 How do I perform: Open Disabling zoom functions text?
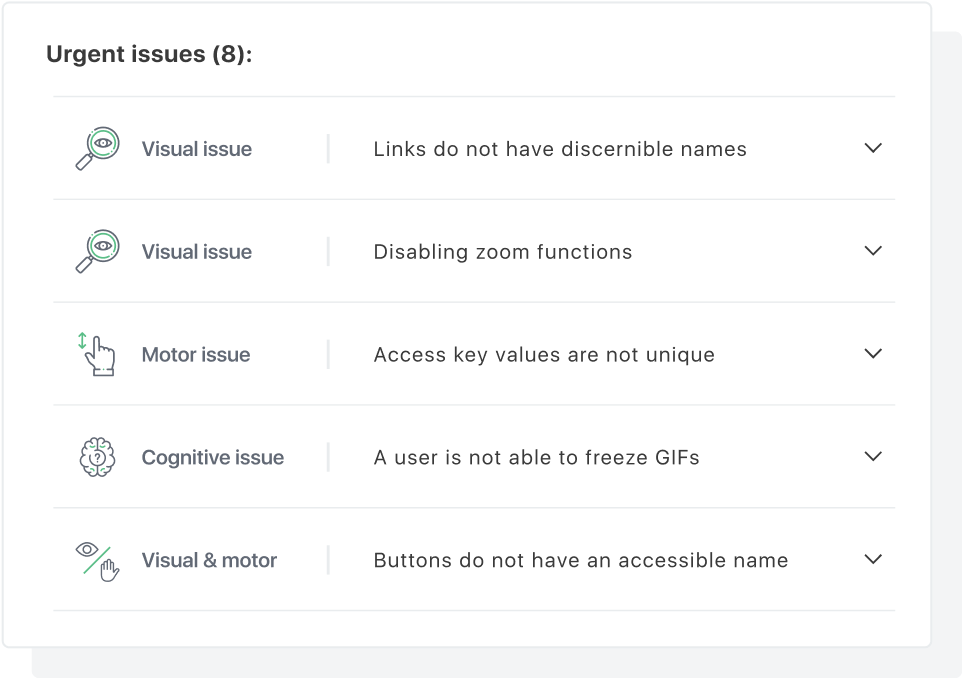(x=503, y=252)
